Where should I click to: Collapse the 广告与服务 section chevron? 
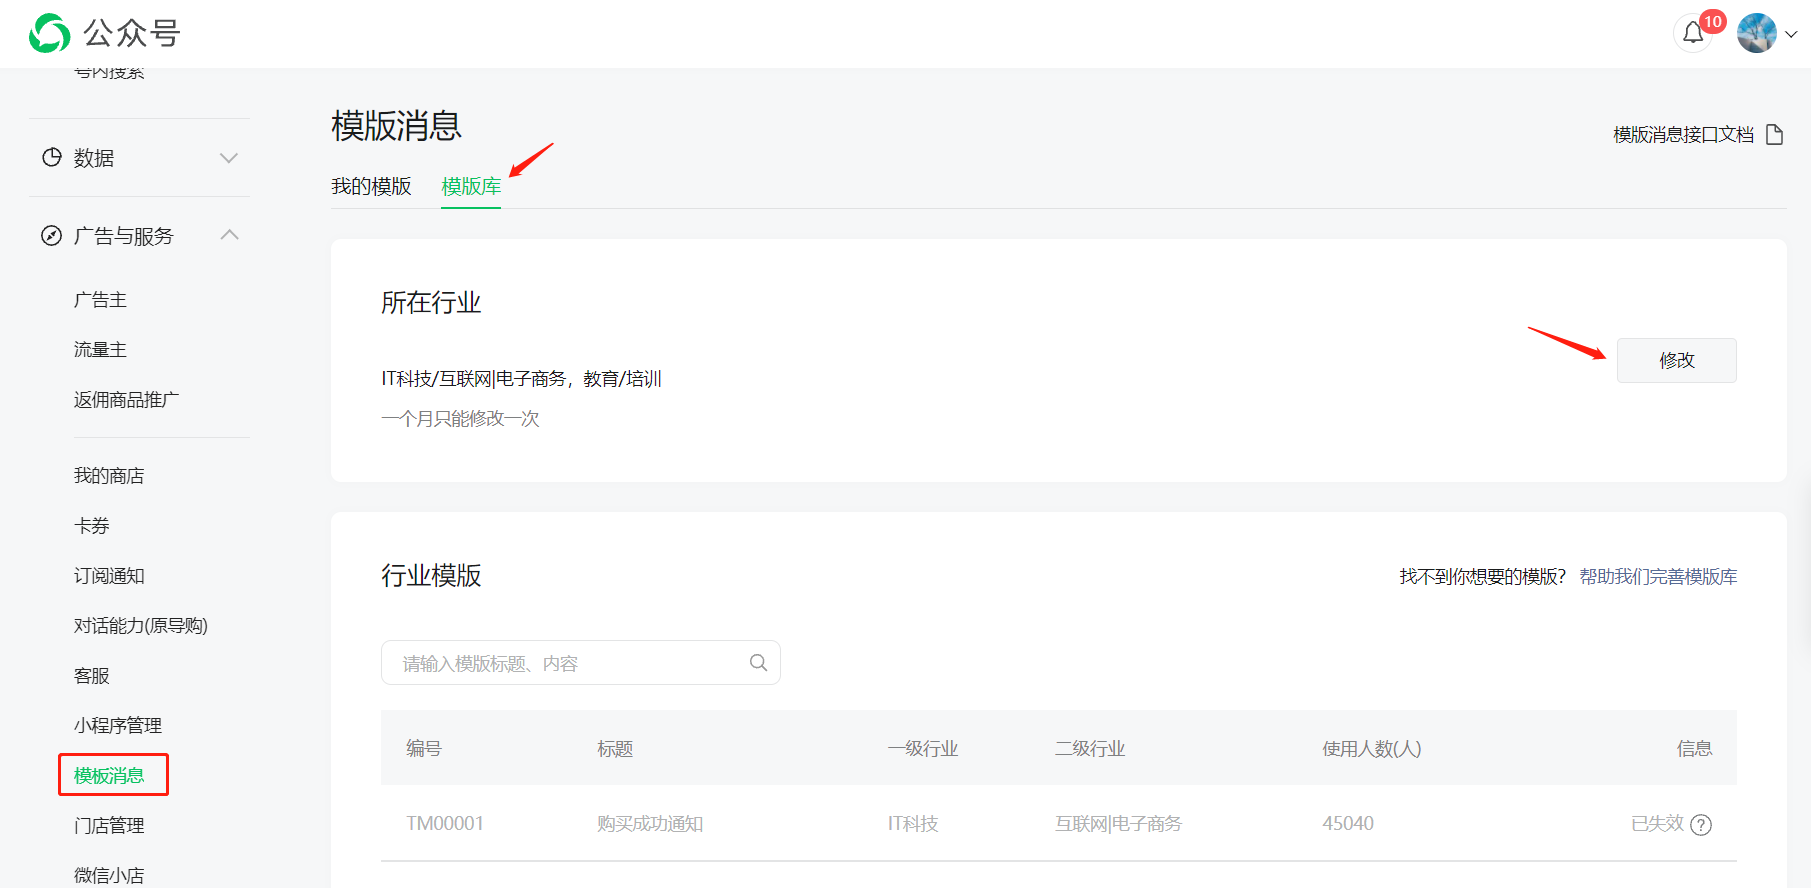coord(229,235)
